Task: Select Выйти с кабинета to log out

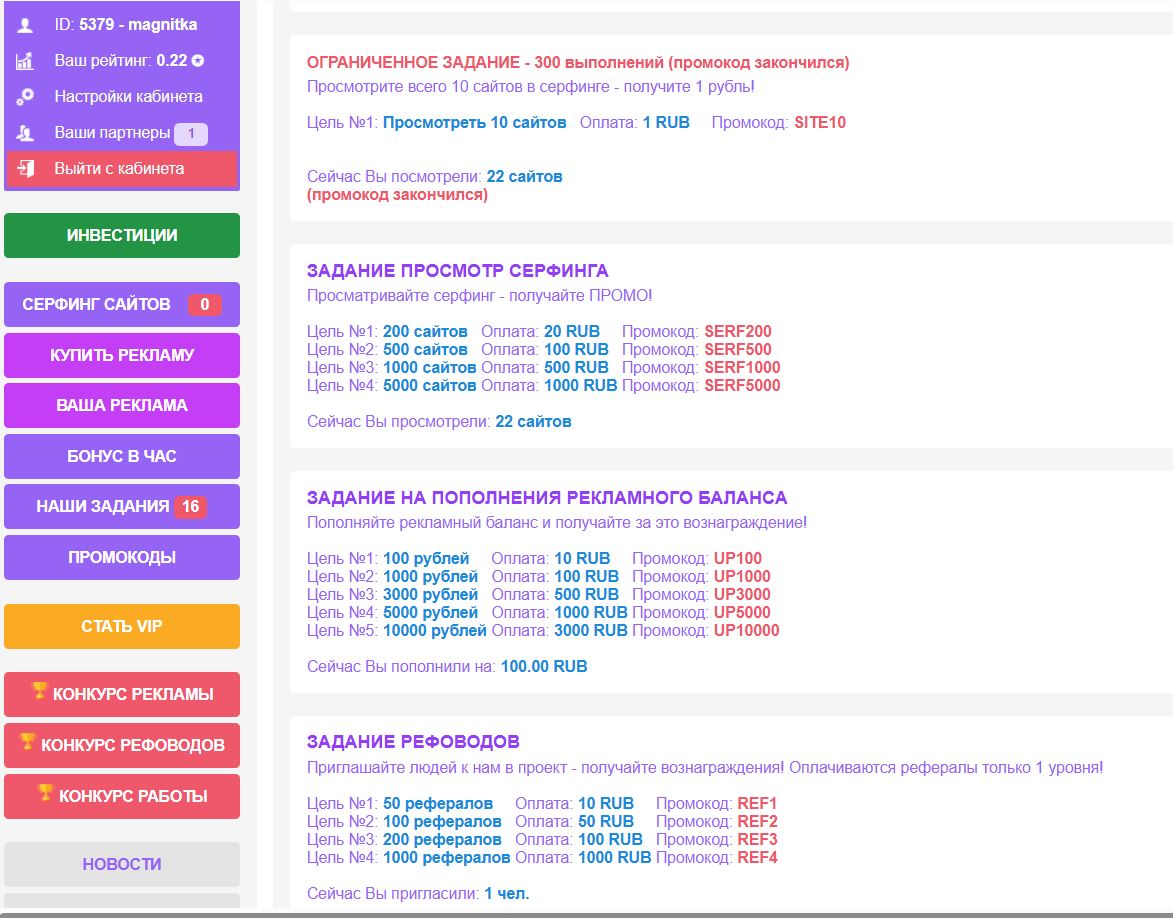Action: tap(122, 168)
